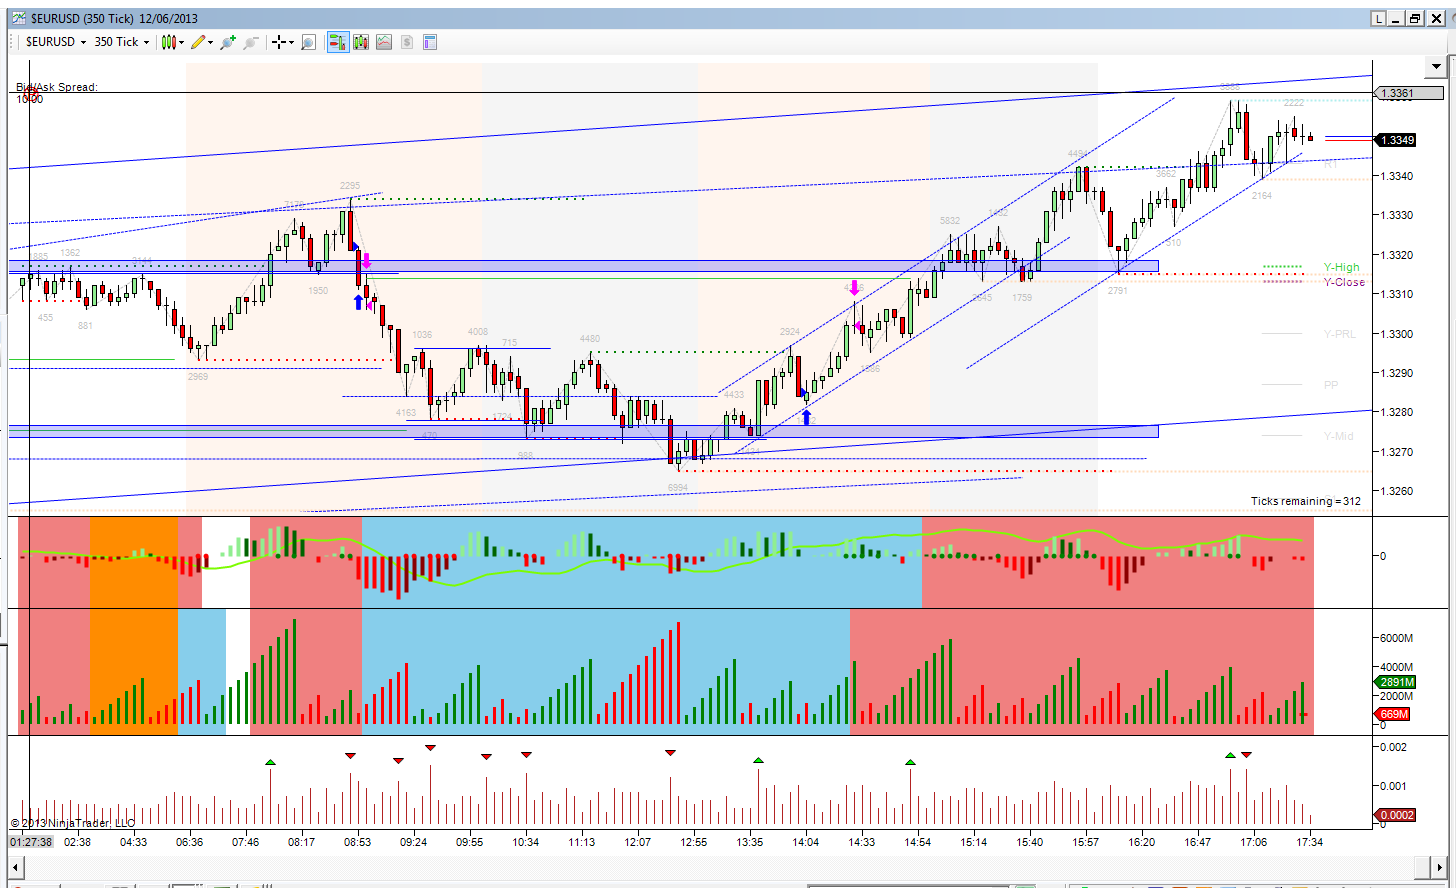1456x888 pixels.
Task: Click the 0.002 spread axis label
Action: pos(1393,747)
